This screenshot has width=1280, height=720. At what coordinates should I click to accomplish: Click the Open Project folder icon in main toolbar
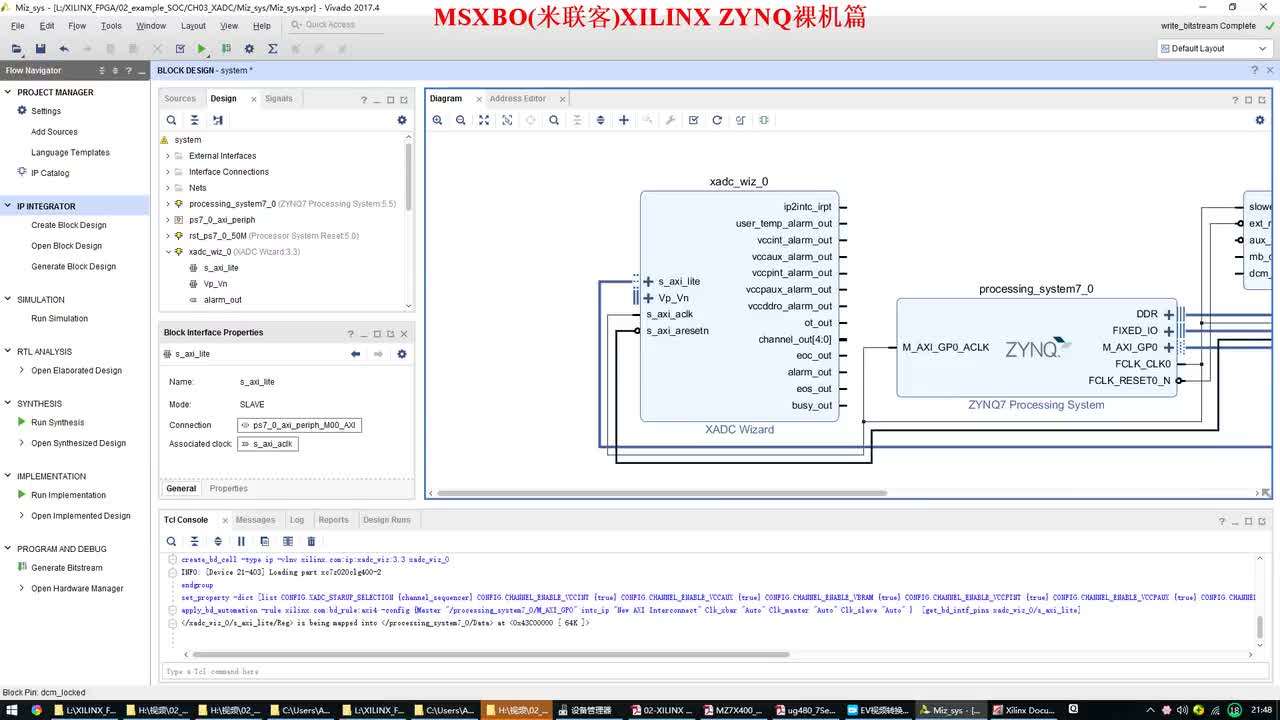pos(17,48)
